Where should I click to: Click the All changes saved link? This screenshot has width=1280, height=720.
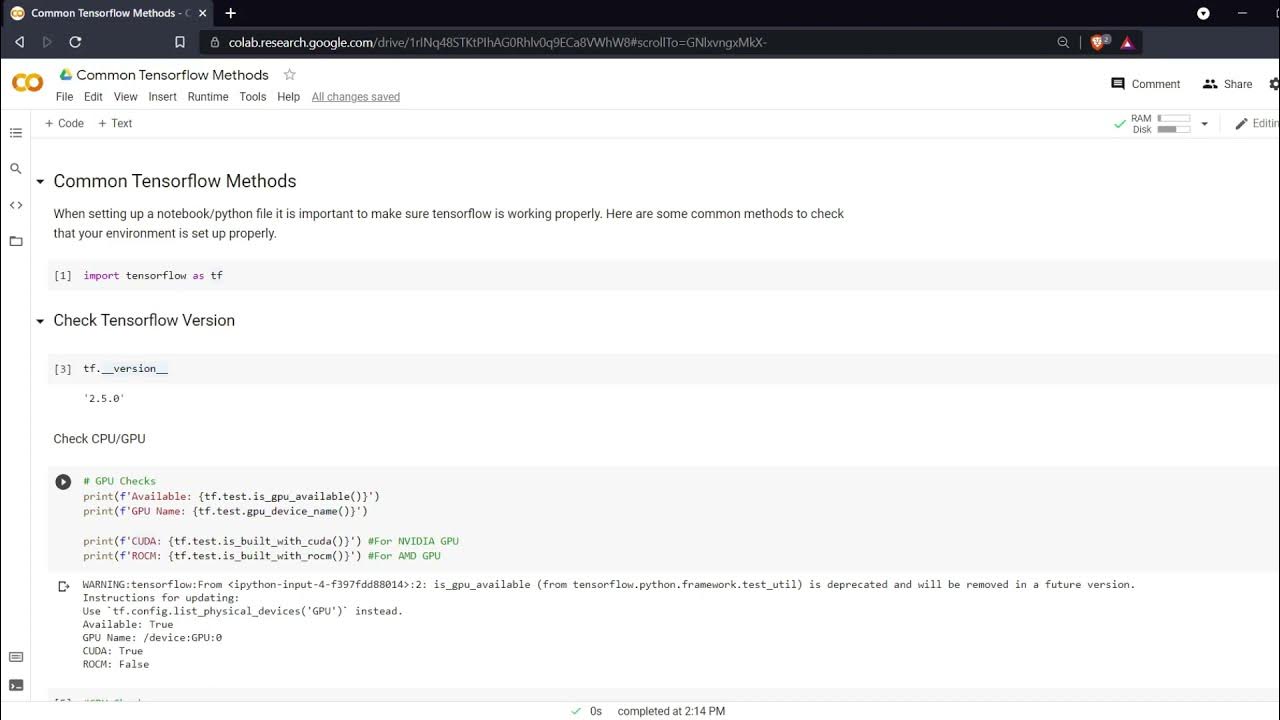coord(355,97)
